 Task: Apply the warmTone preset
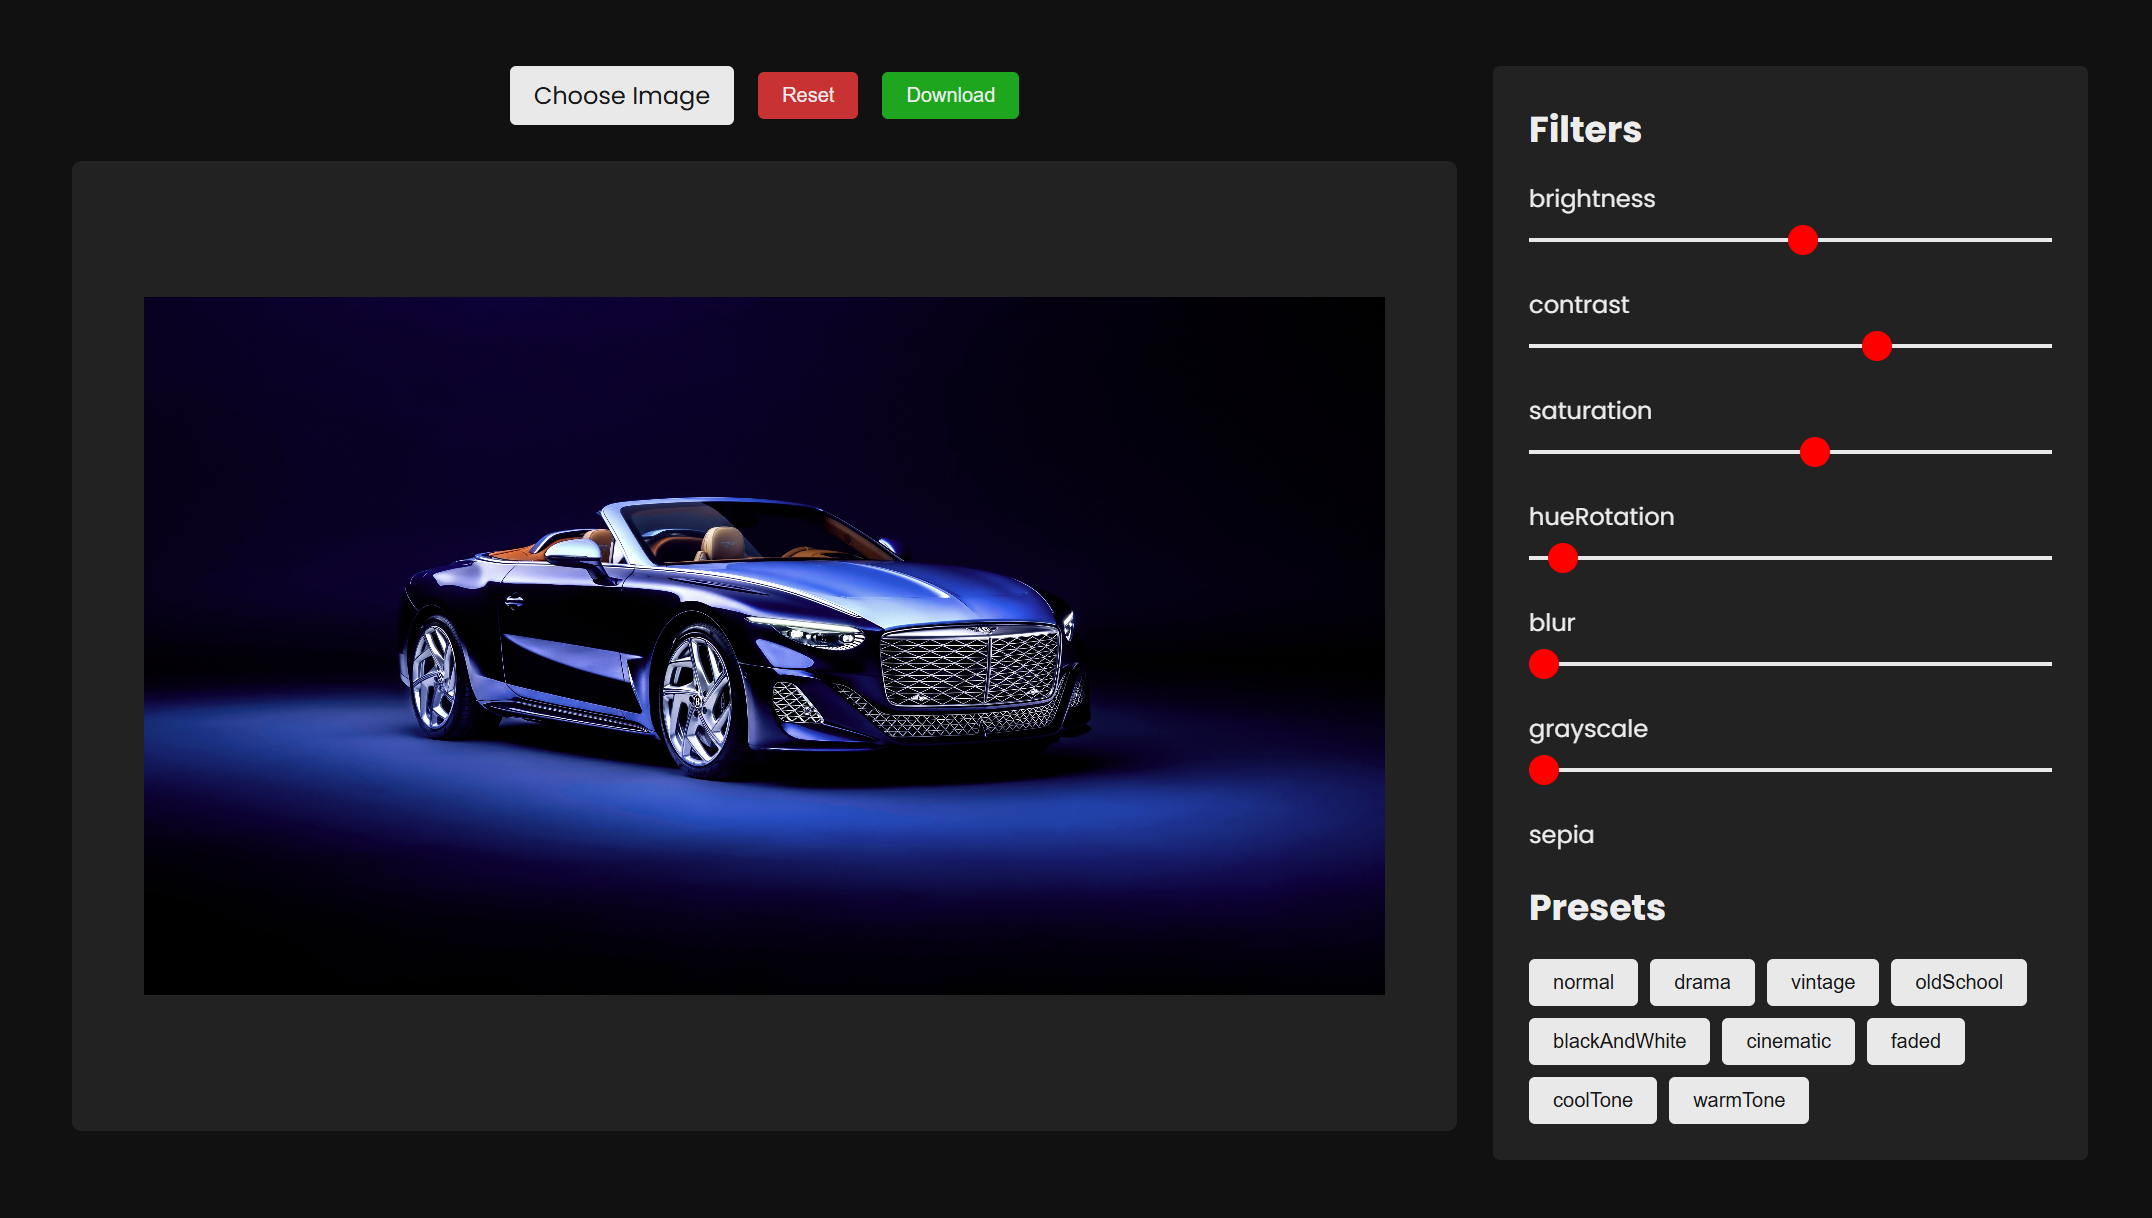[1739, 1100]
